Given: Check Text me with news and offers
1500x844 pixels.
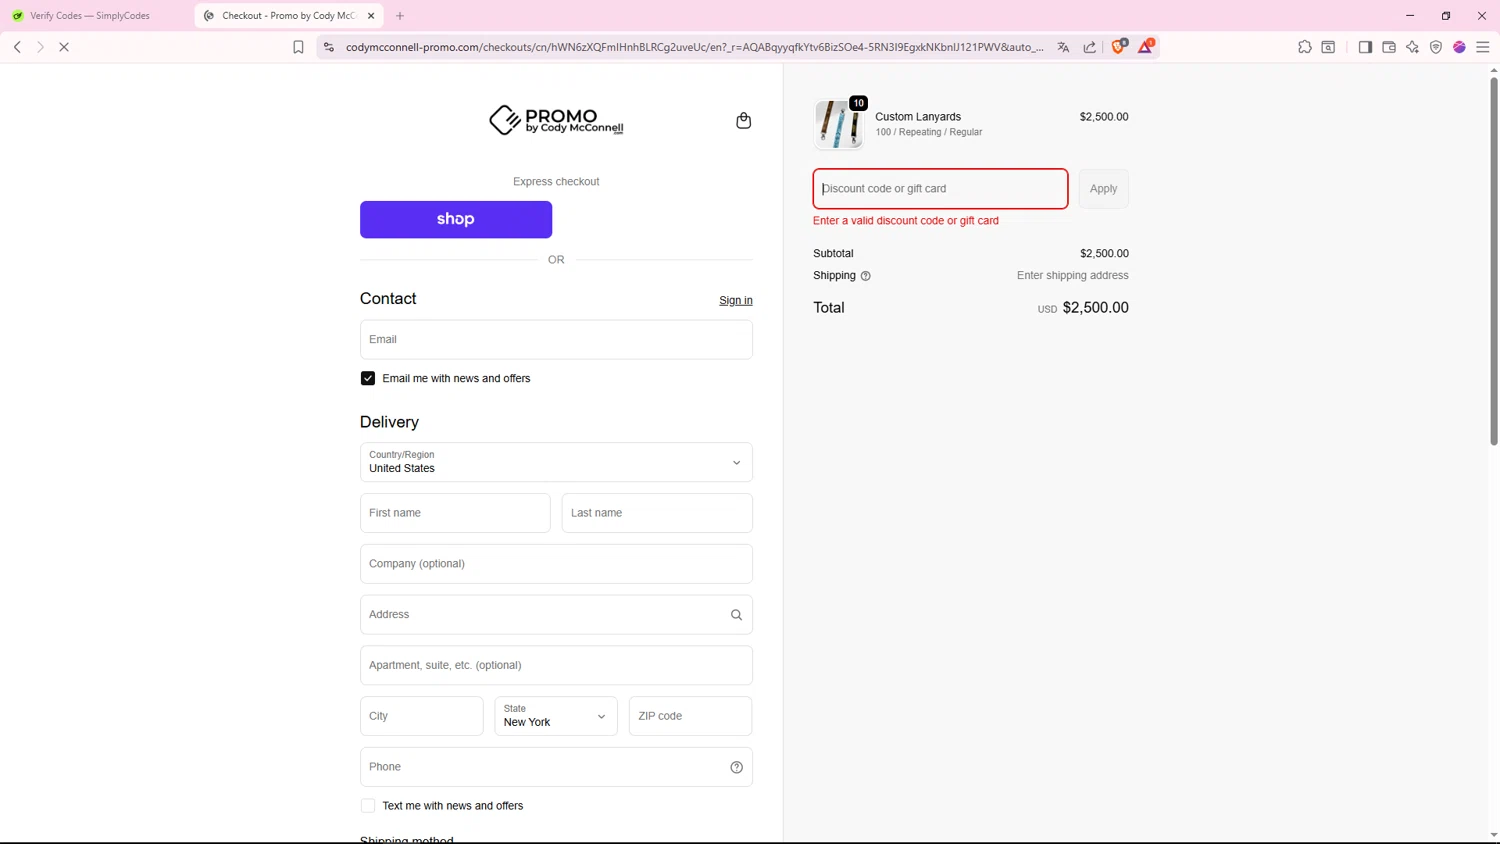Looking at the screenshot, I should (368, 806).
